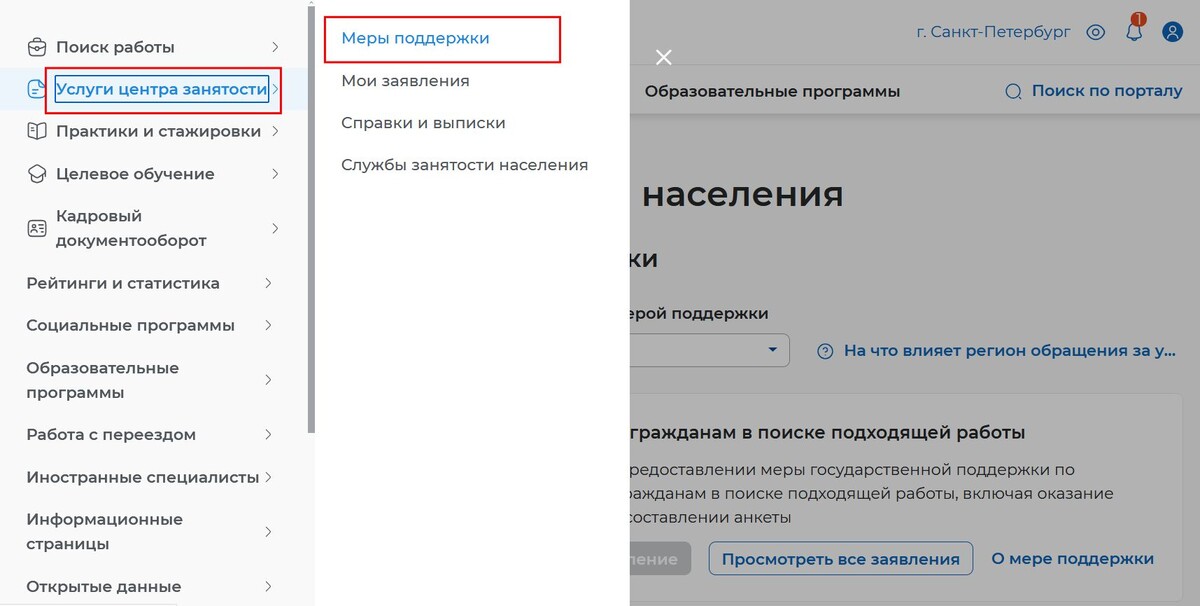Expand the Практики и стажировки chevron
The height and width of the screenshot is (606, 1200).
pyautogui.click(x=274, y=131)
